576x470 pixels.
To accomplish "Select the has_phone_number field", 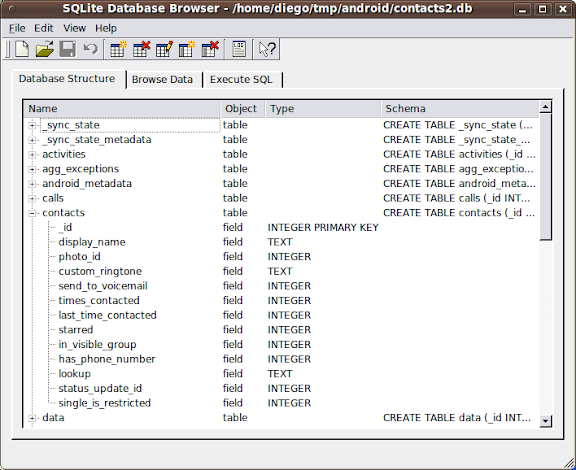I will (107, 359).
